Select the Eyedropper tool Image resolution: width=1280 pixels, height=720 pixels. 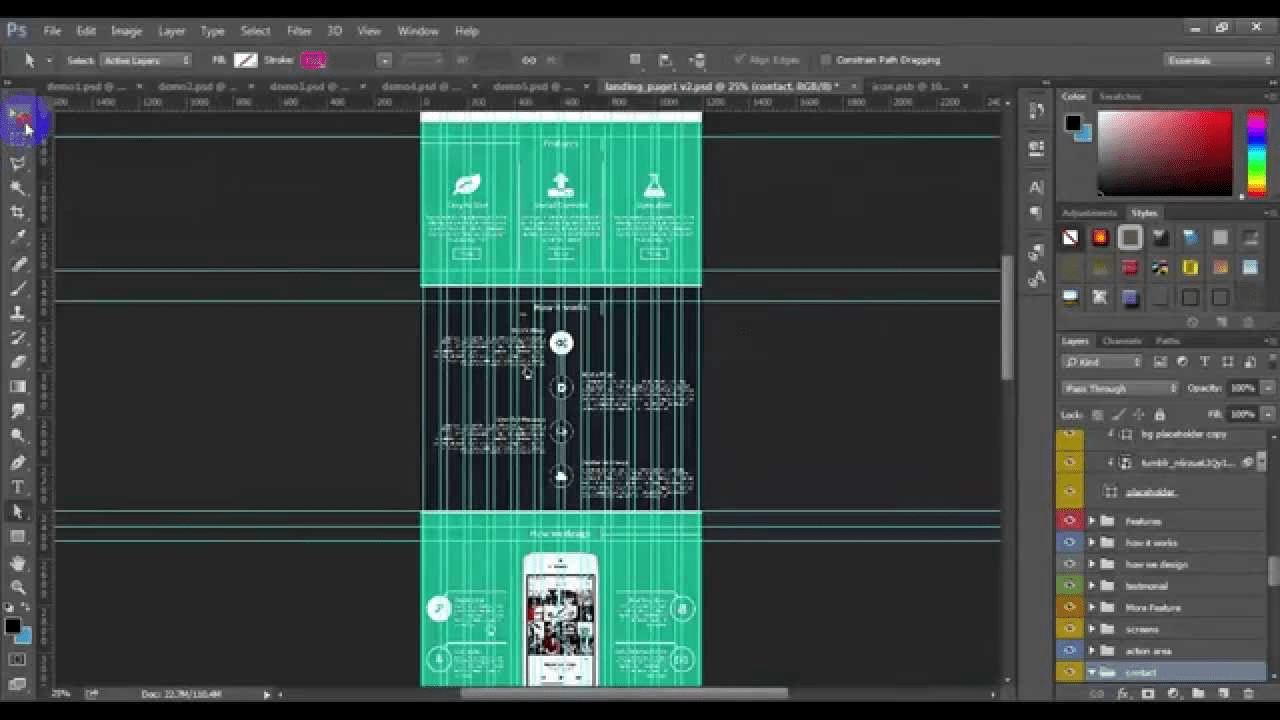pyautogui.click(x=17, y=238)
